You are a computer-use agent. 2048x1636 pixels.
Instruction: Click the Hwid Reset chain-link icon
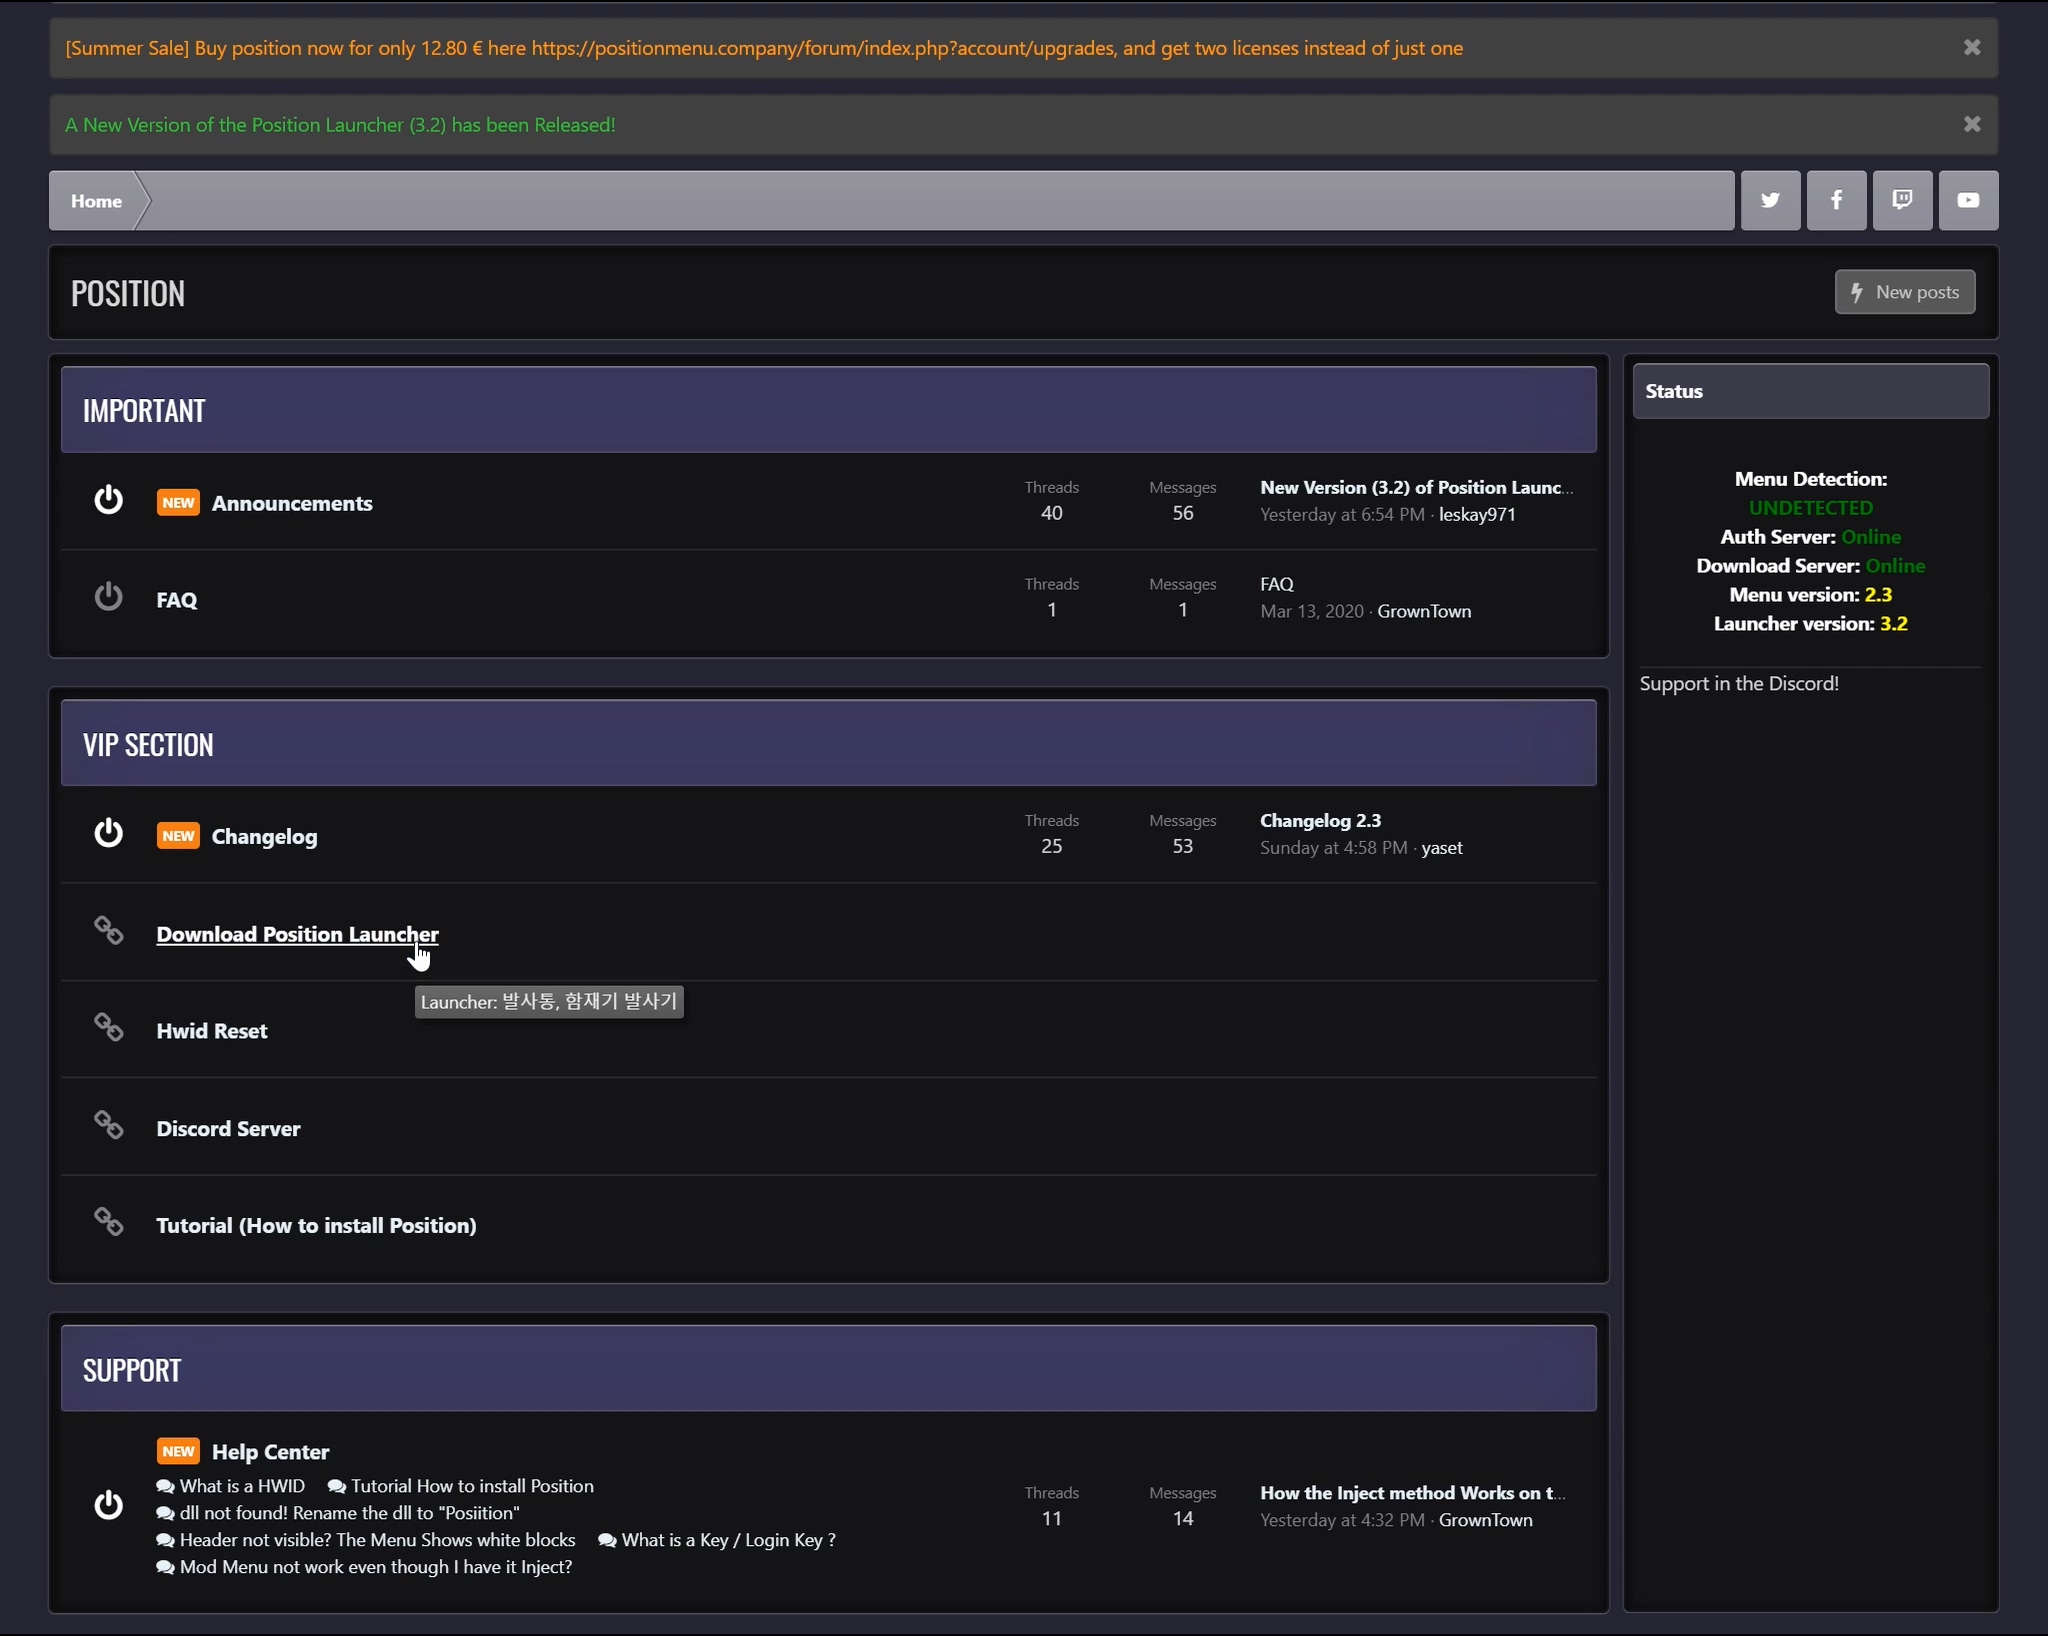click(x=108, y=1027)
